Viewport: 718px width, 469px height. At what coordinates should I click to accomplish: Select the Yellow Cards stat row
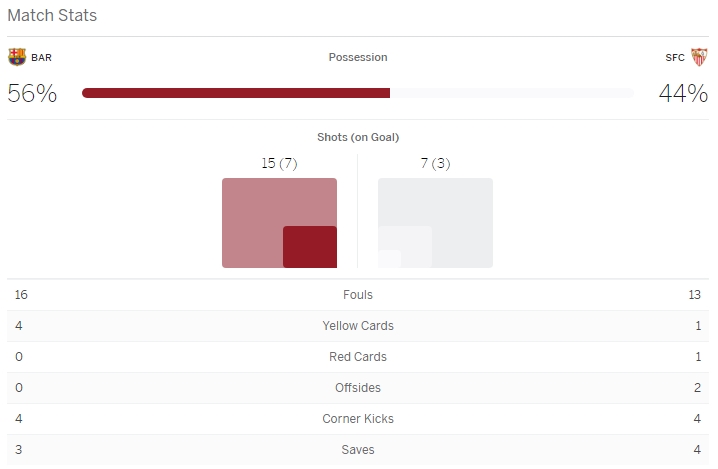click(358, 326)
